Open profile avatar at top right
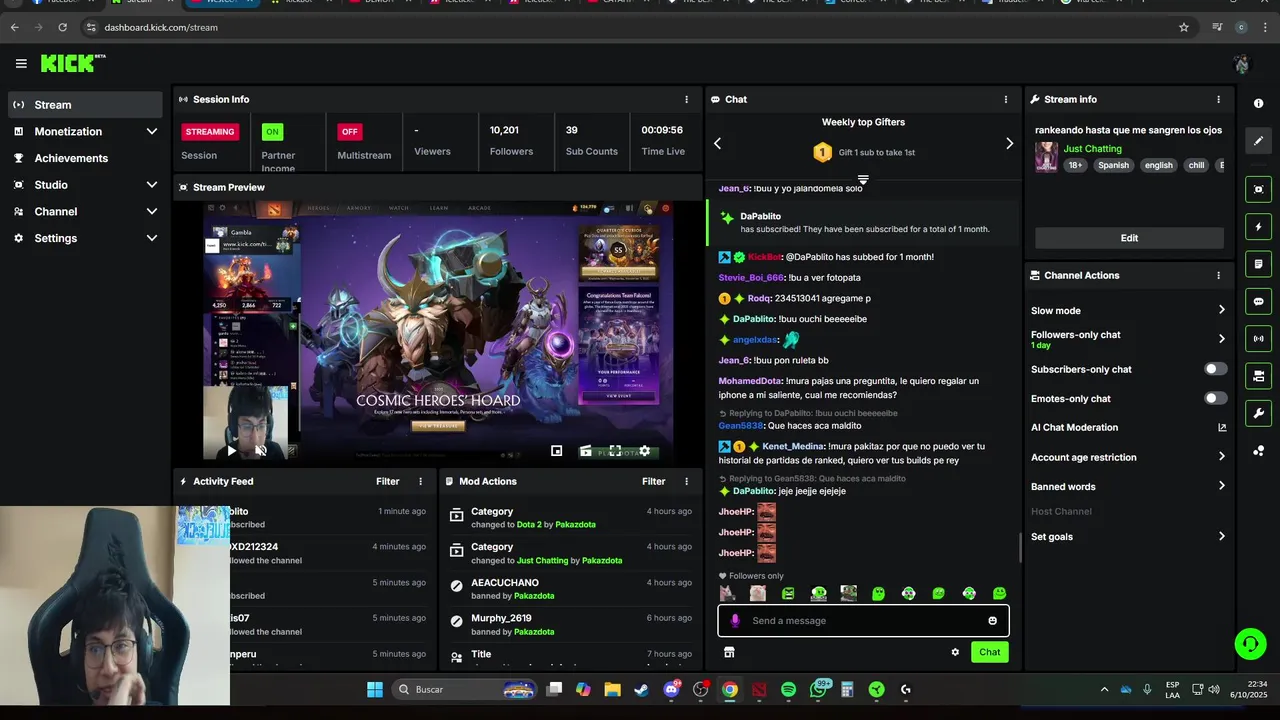 (x=1242, y=64)
